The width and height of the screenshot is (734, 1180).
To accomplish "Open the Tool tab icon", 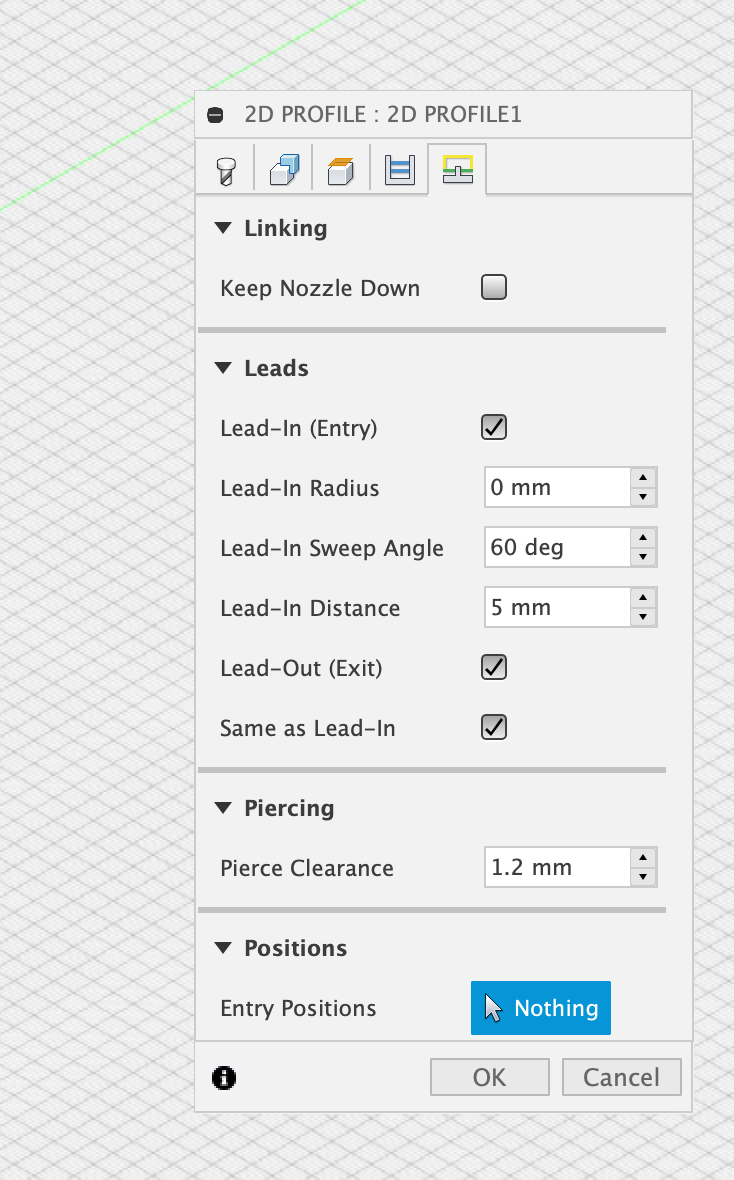I will click(x=226, y=170).
